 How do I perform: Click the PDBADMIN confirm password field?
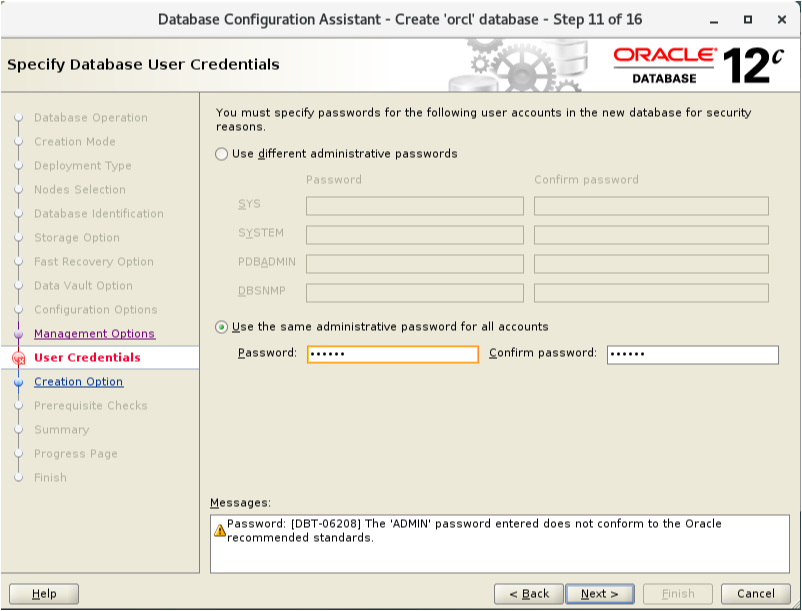(x=651, y=264)
